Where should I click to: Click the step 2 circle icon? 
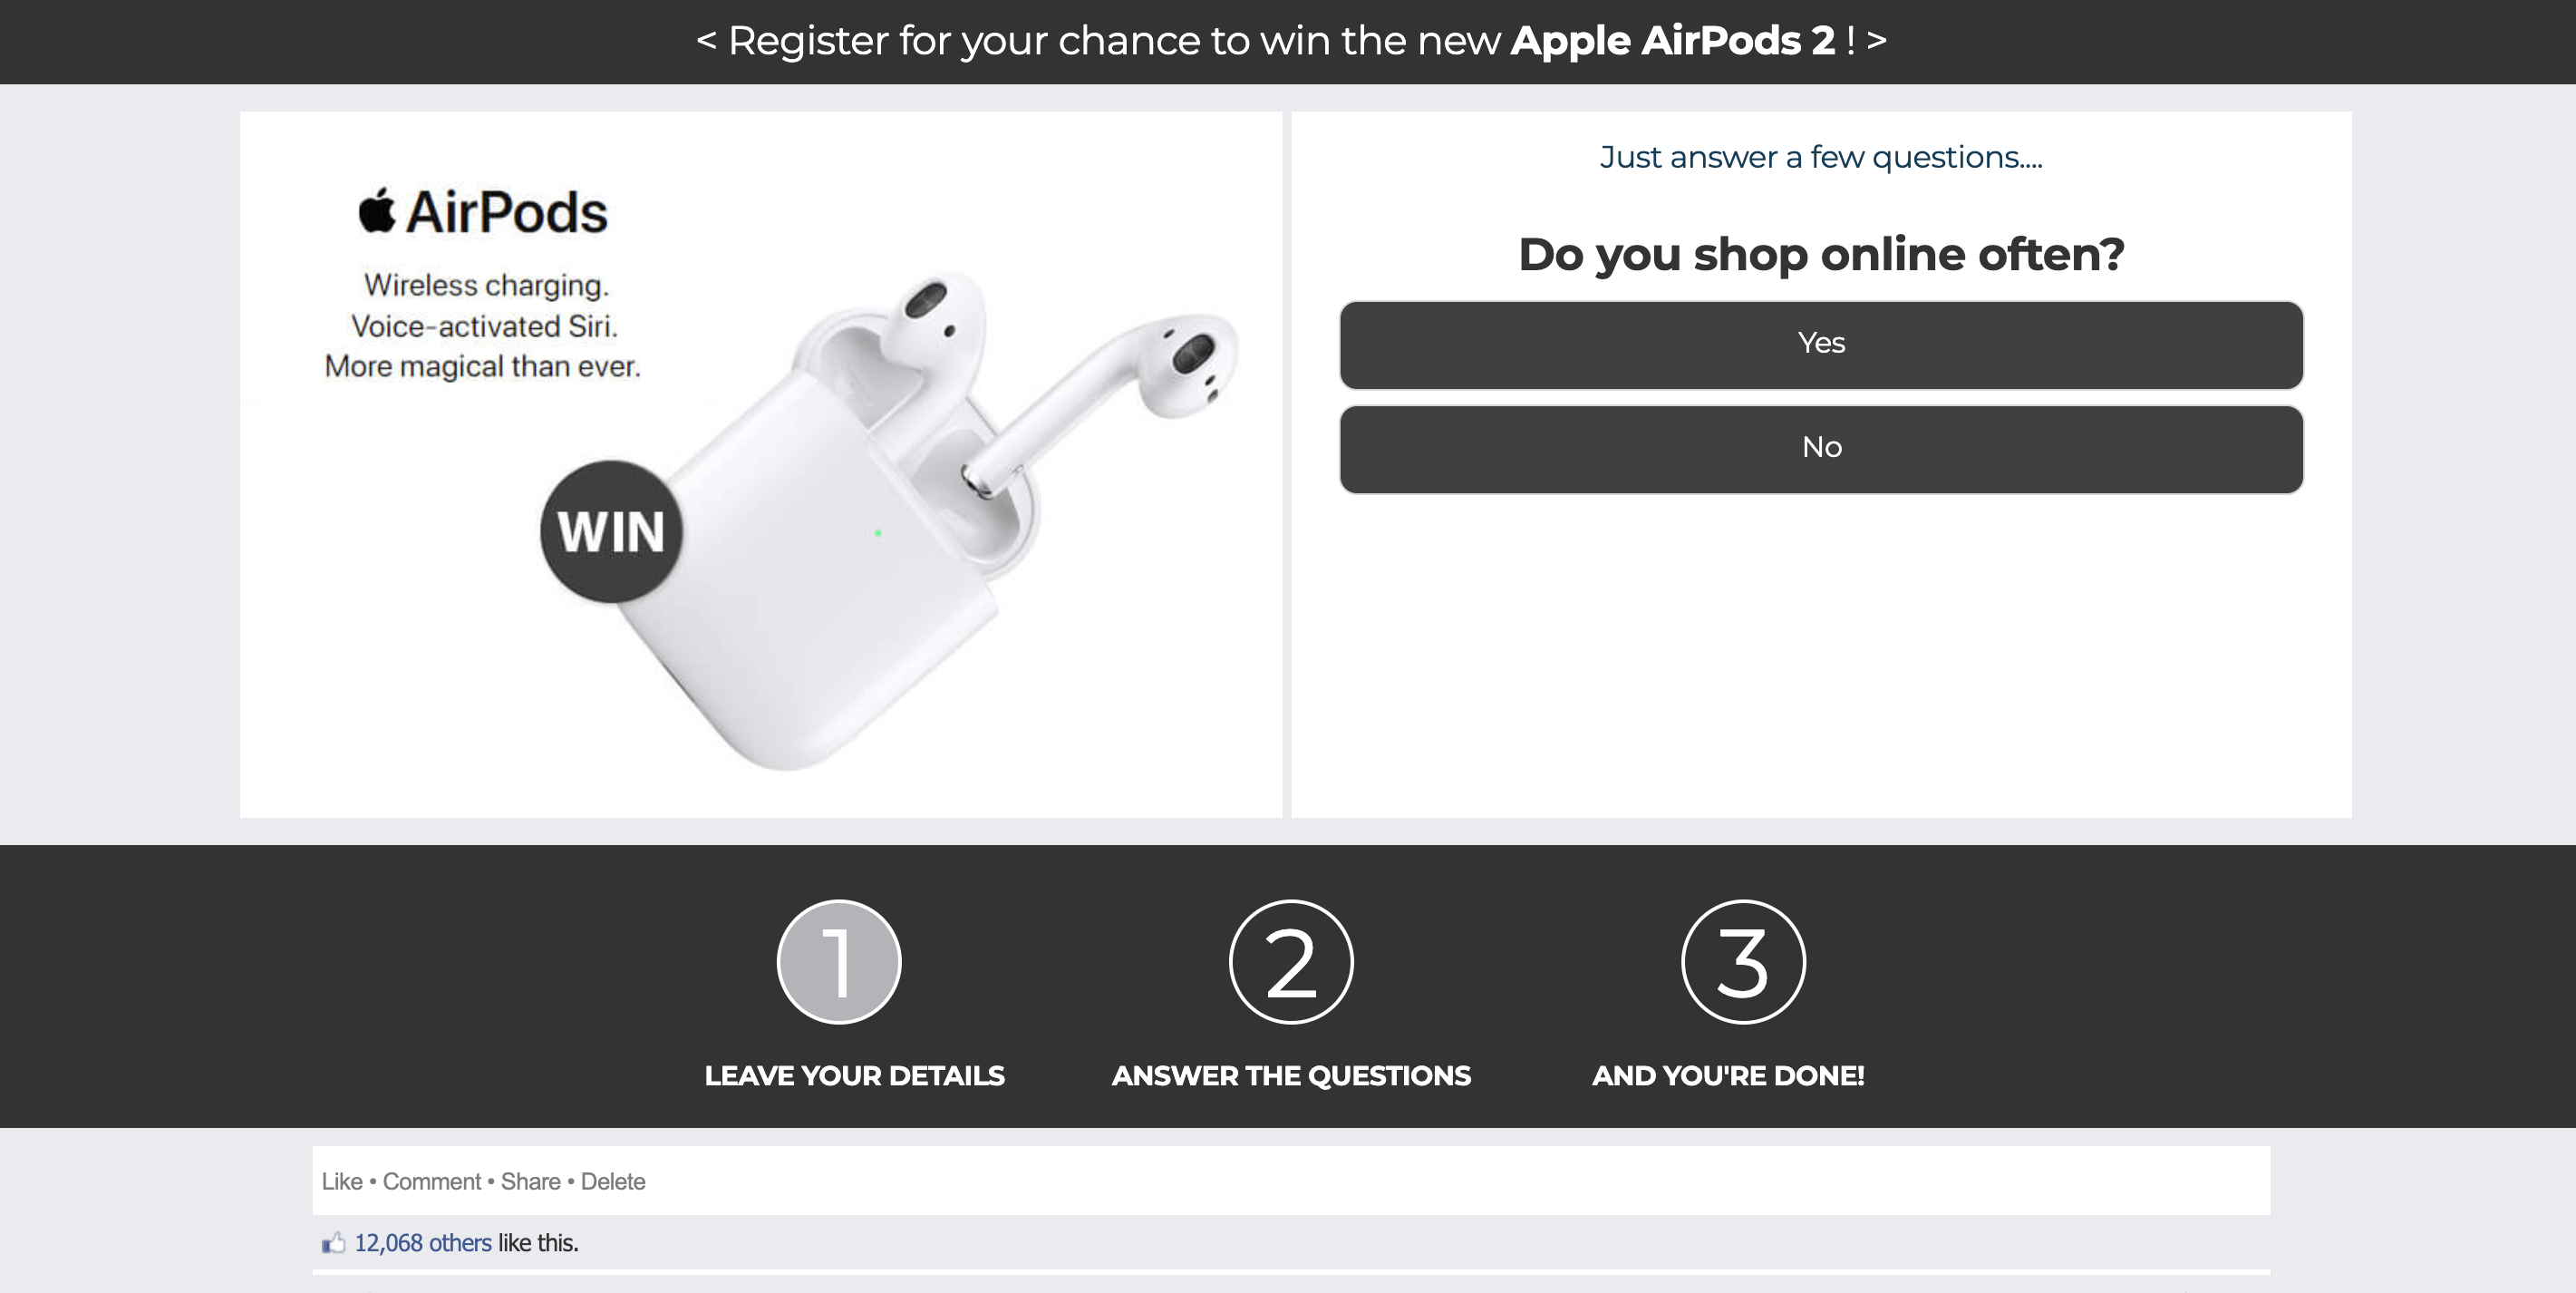click(x=1290, y=961)
